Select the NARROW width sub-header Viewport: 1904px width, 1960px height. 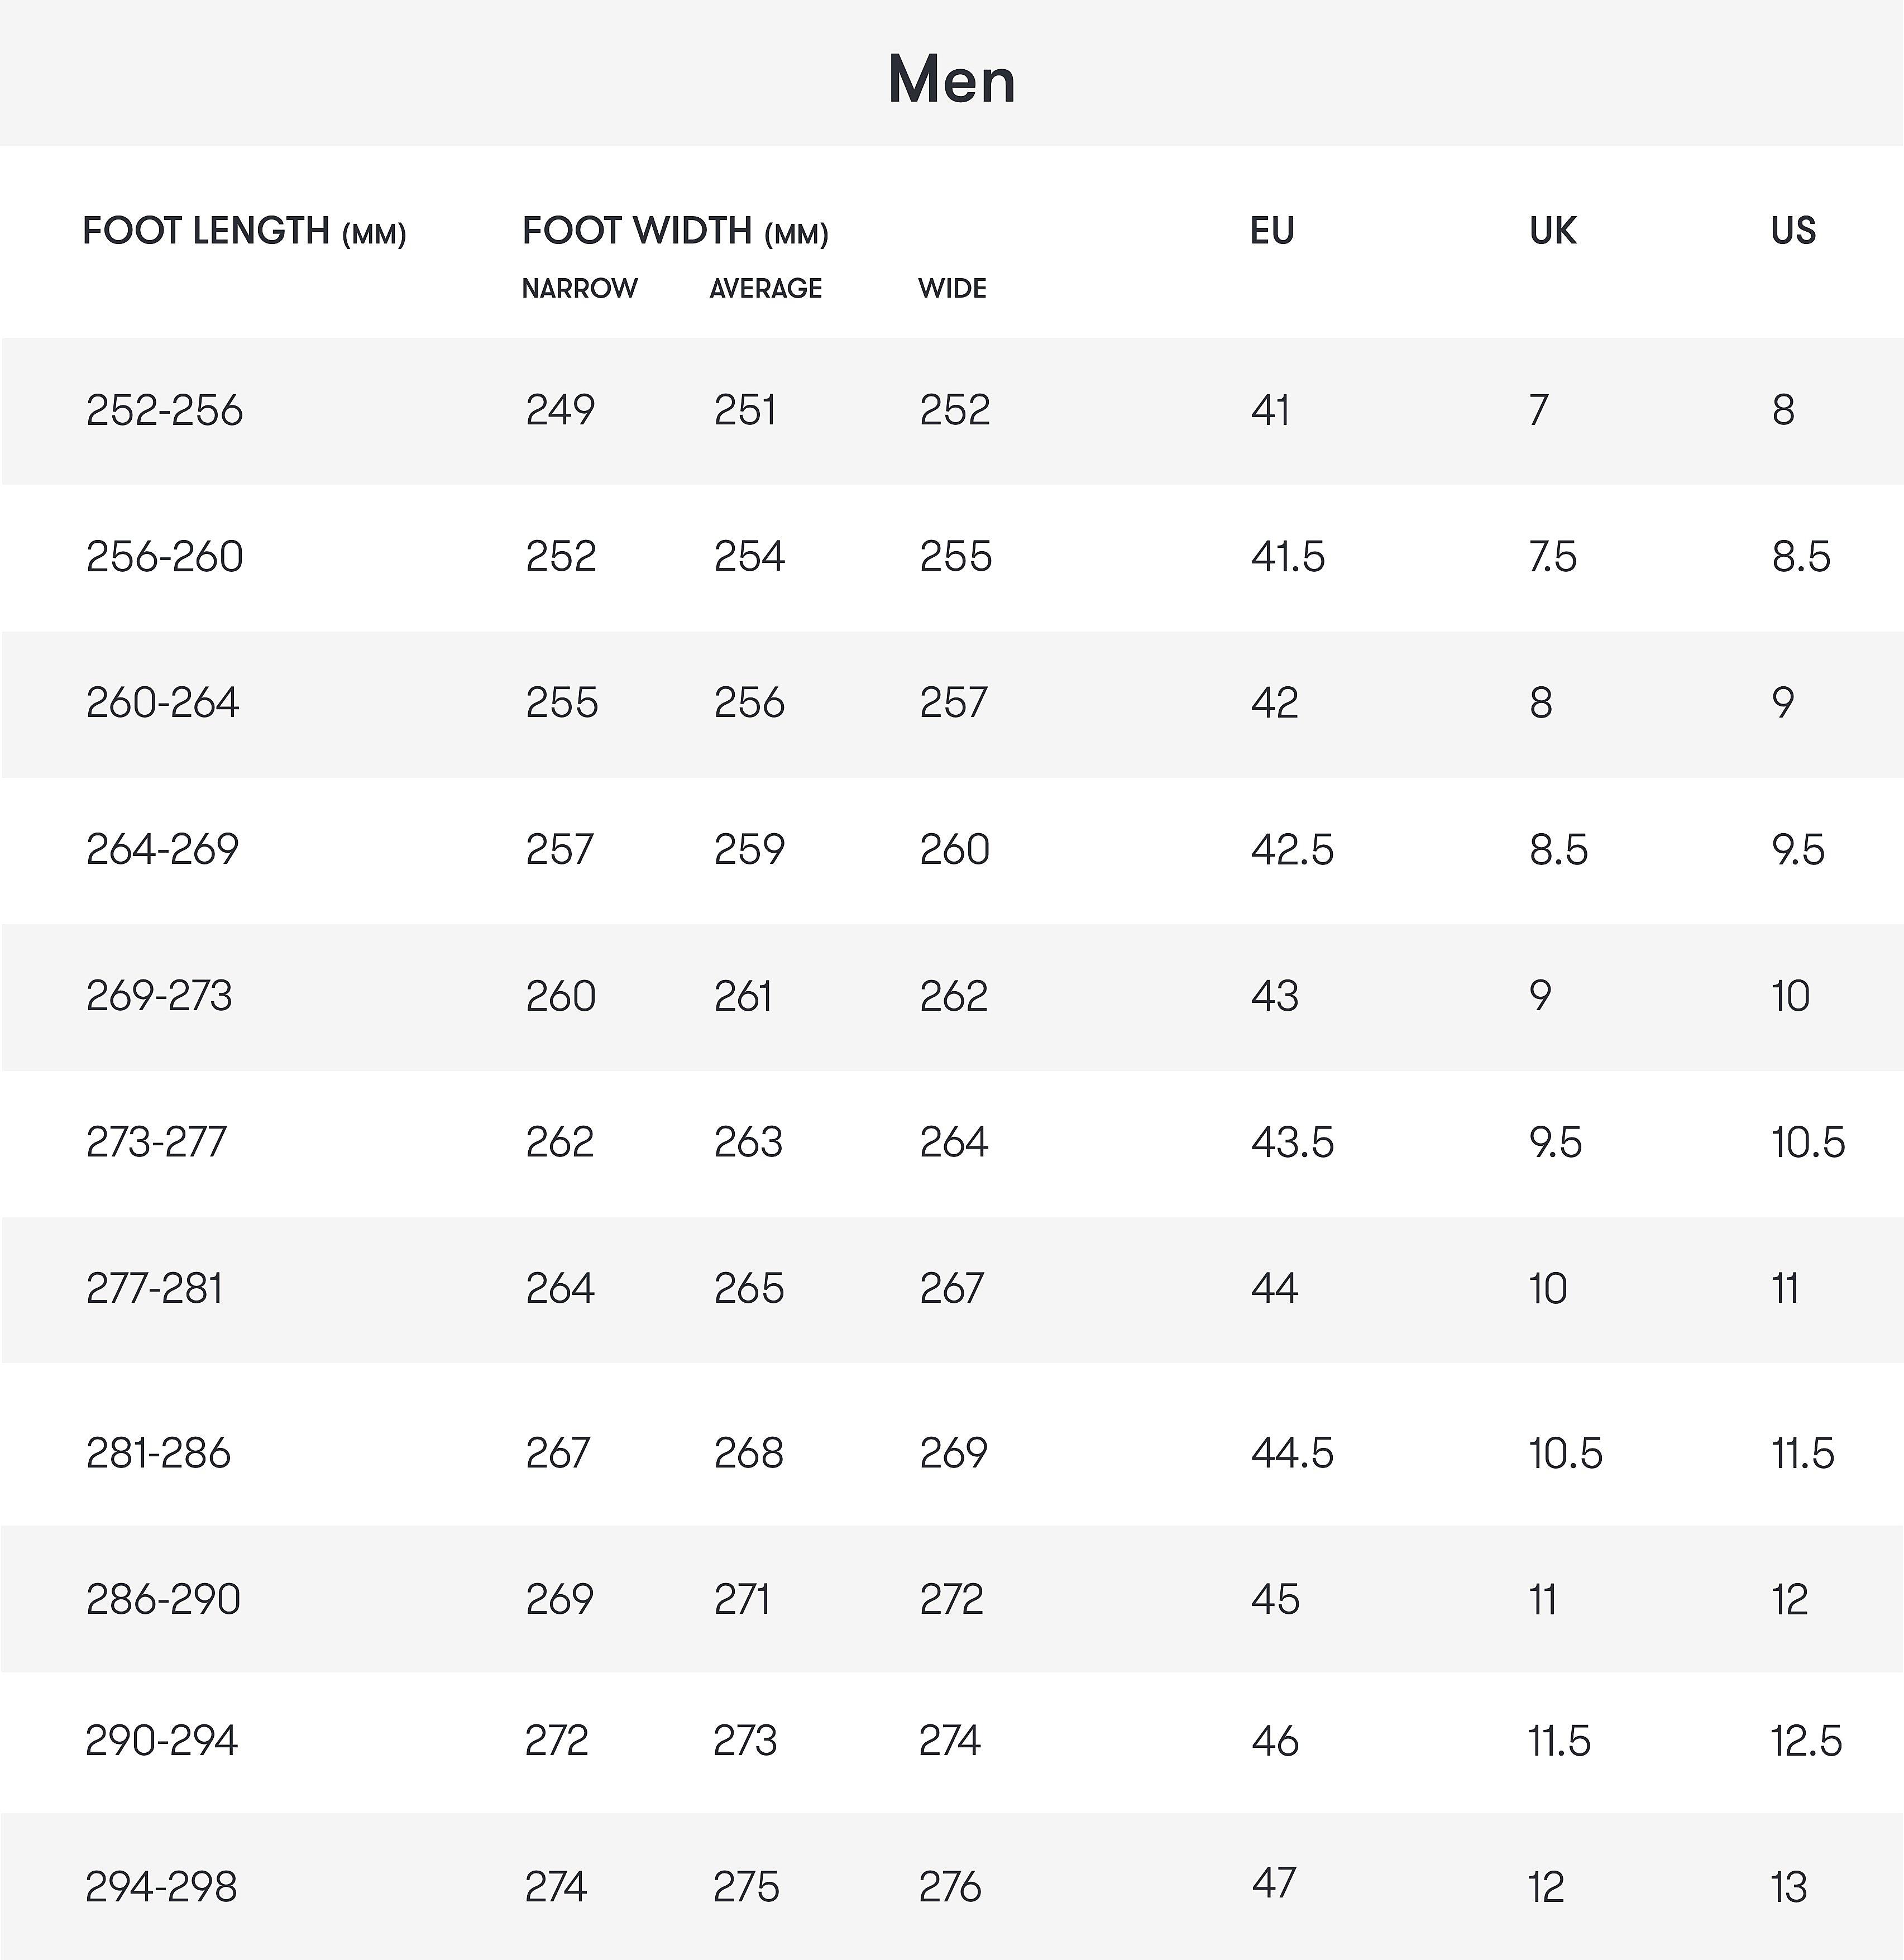pyautogui.click(x=579, y=289)
